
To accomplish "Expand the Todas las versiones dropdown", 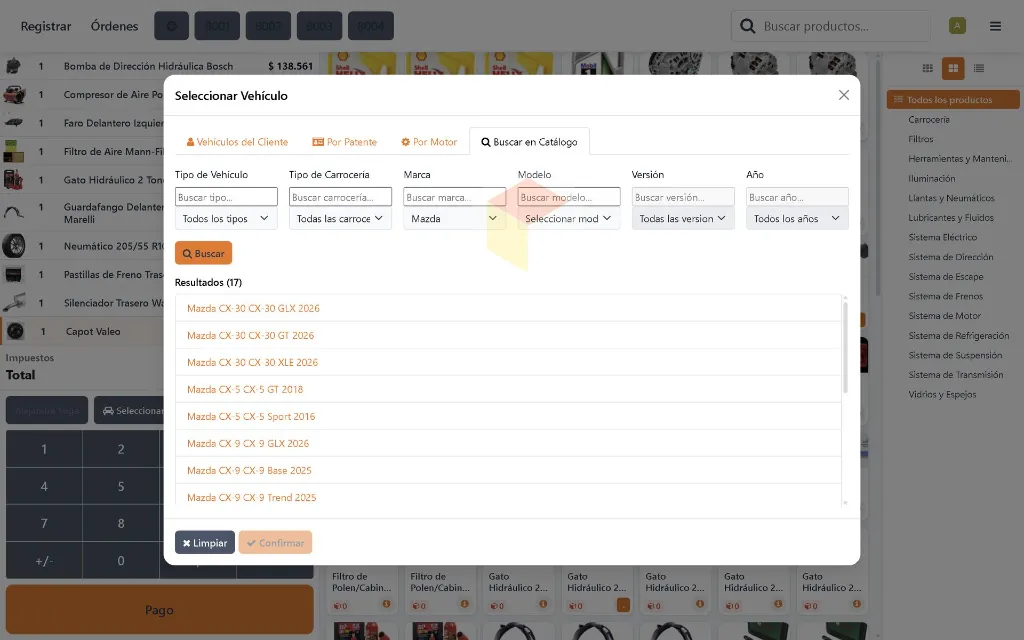I will (x=683, y=219).
